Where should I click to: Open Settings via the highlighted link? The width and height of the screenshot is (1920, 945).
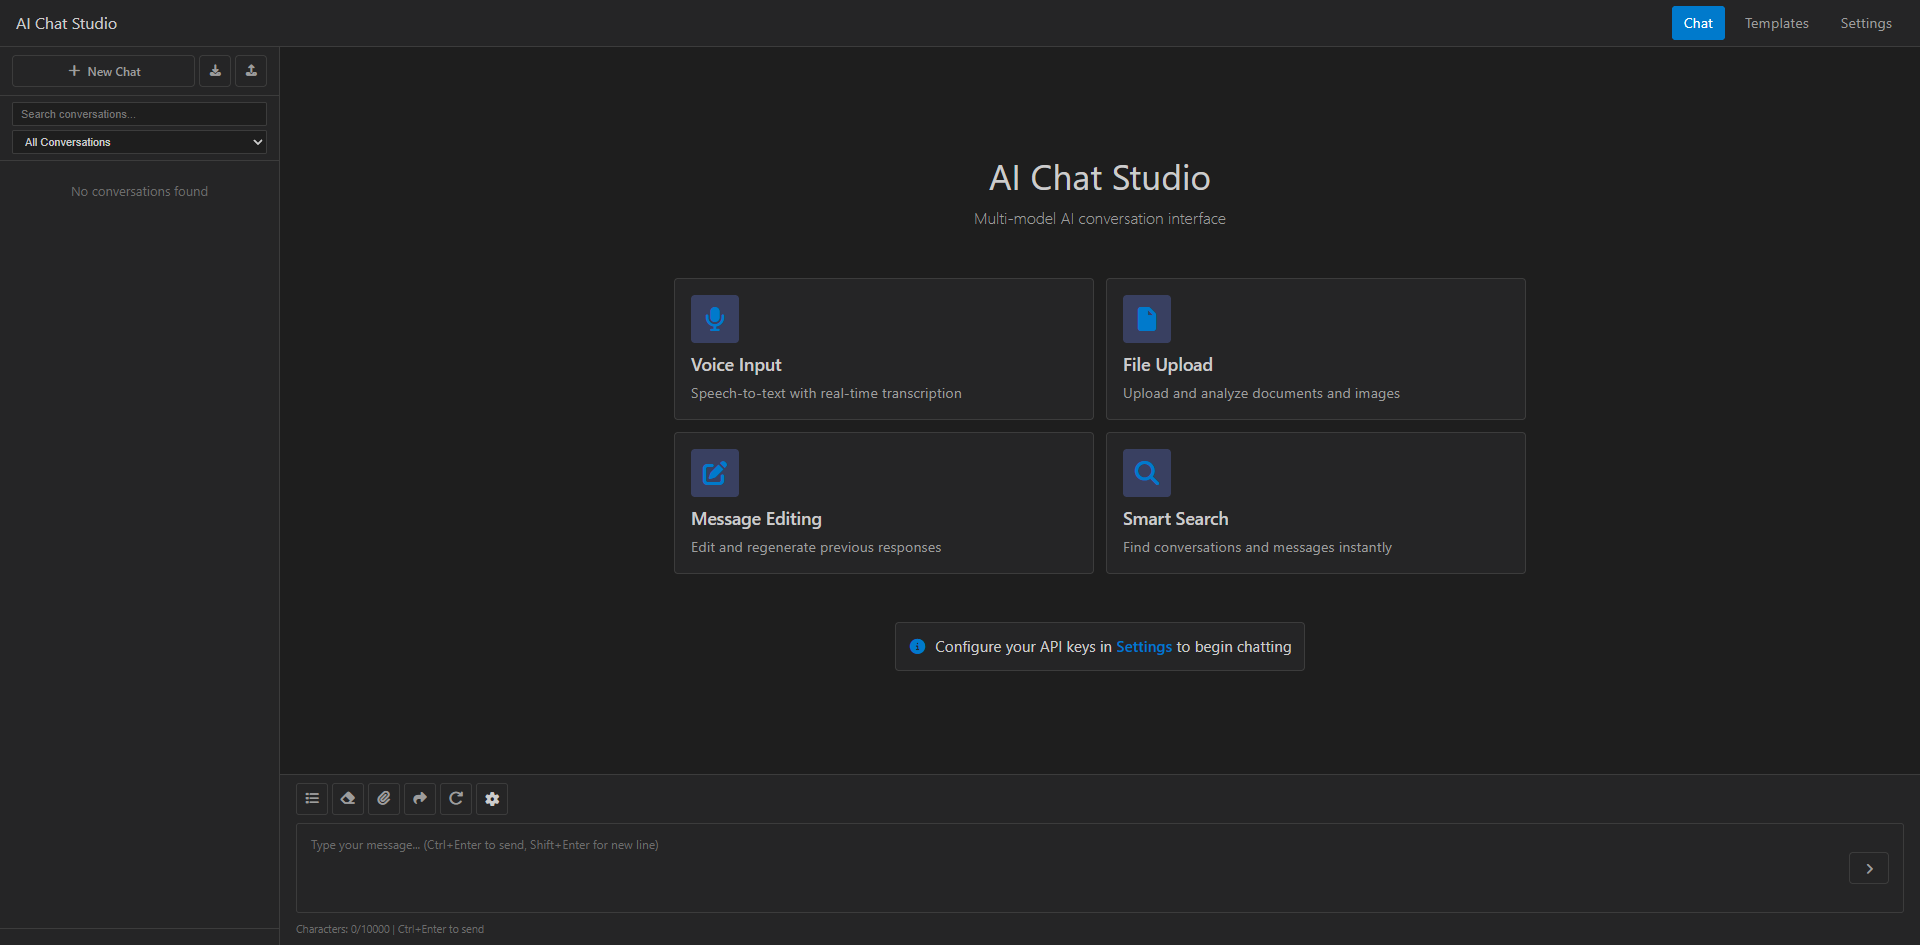[x=1143, y=646]
